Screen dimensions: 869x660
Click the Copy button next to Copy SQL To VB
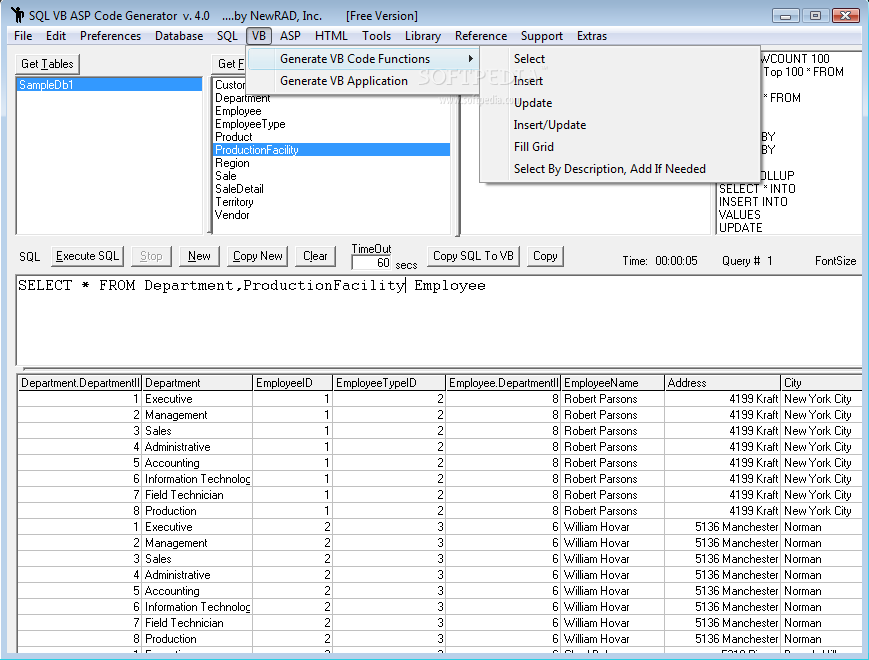(545, 256)
